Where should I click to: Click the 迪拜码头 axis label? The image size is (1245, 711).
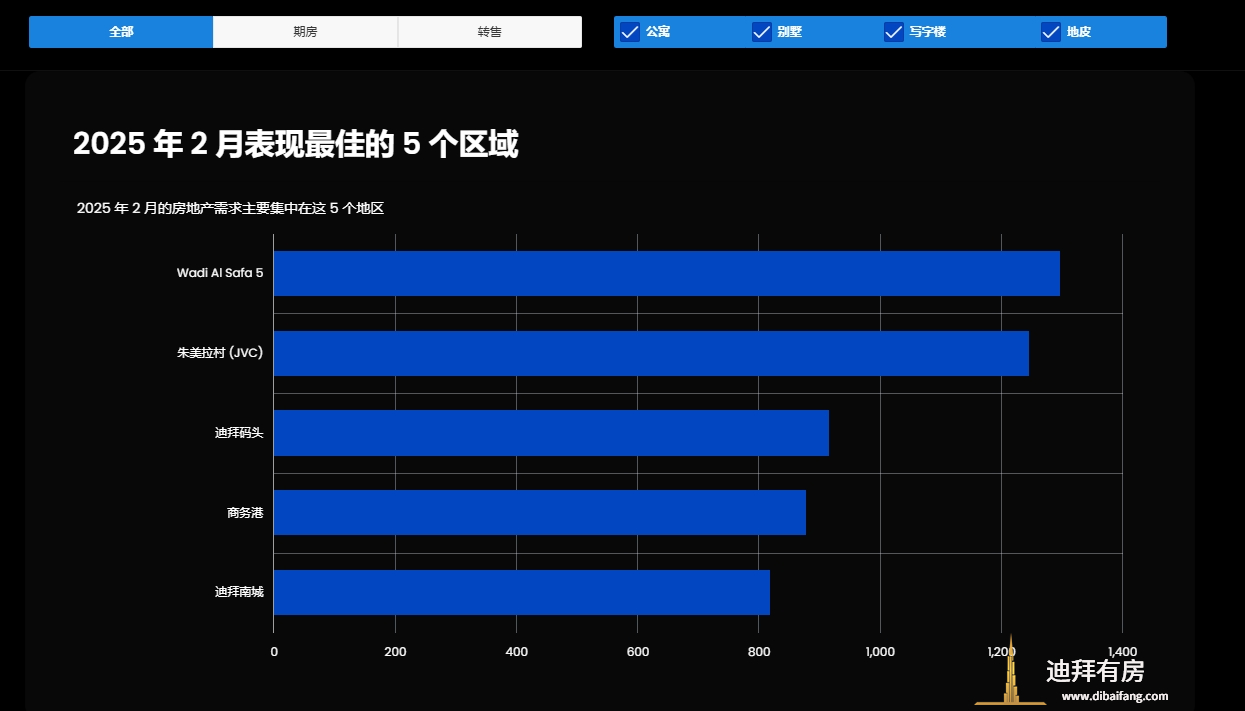(x=239, y=433)
